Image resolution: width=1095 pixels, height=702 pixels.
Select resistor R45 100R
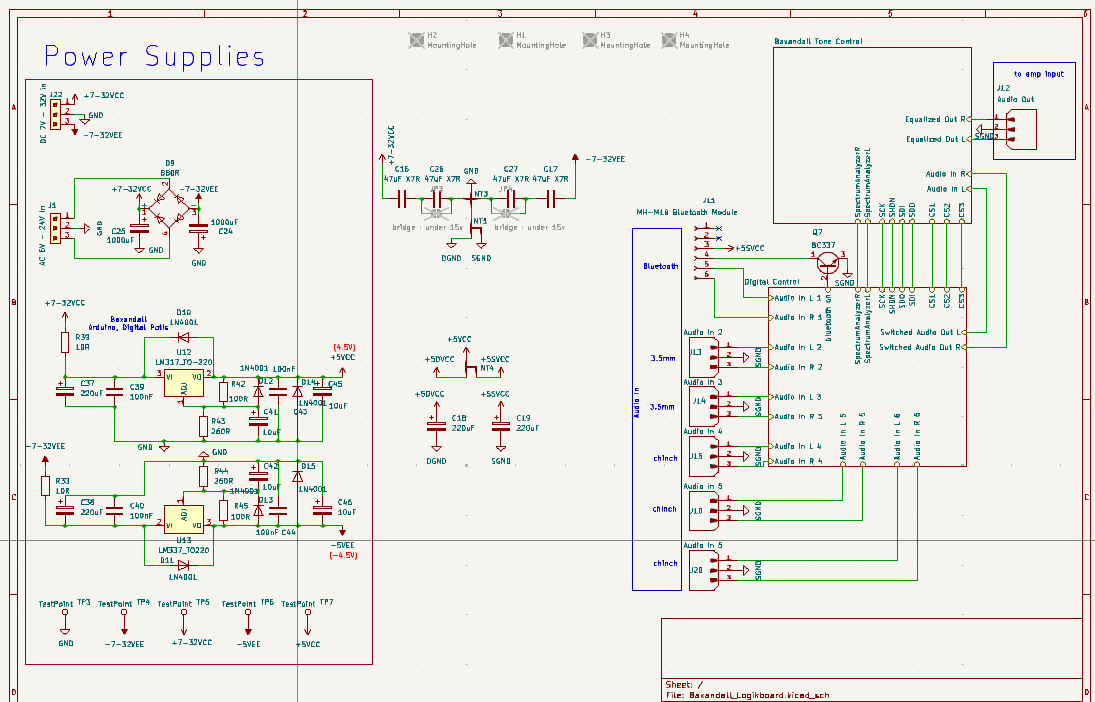click(x=223, y=511)
